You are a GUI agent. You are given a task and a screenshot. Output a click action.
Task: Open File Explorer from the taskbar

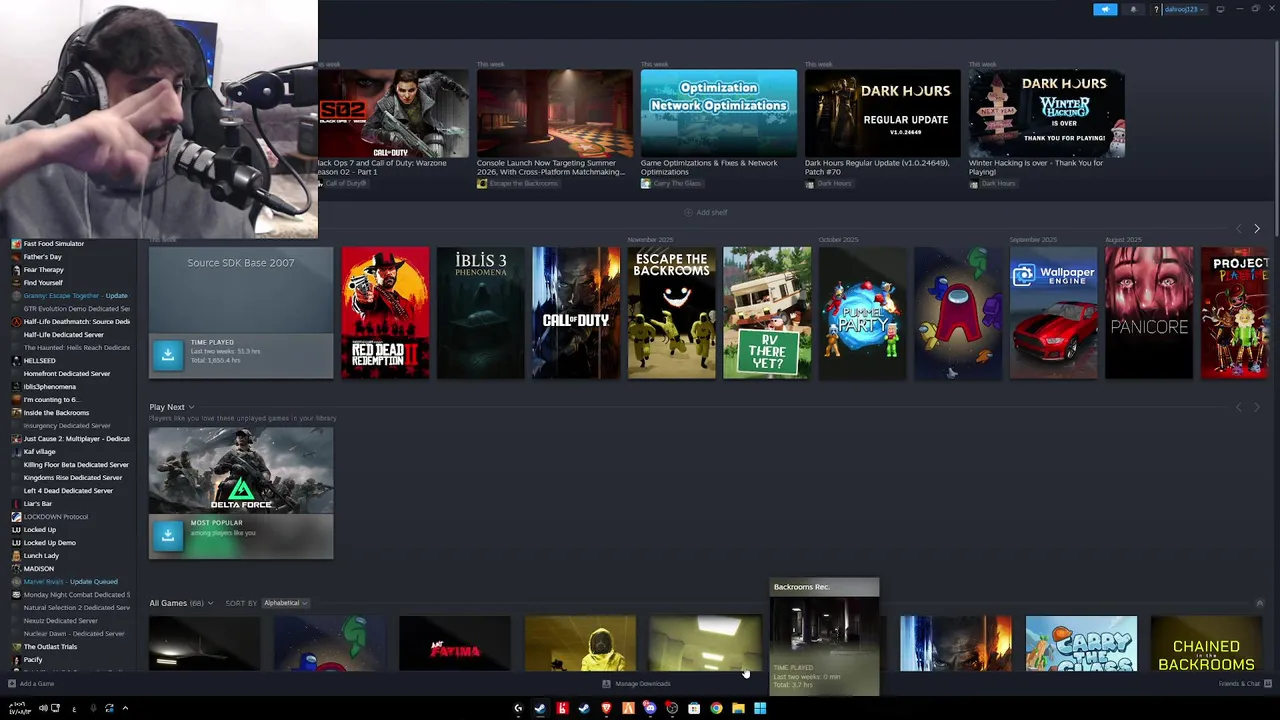click(x=738, y=708)
